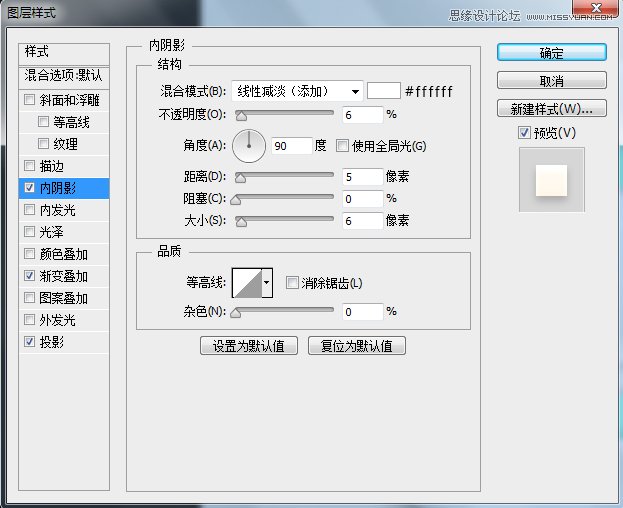623x508 pixels.
Task: Close the 图层样式 dialog
Action: [x=596, y=8]
